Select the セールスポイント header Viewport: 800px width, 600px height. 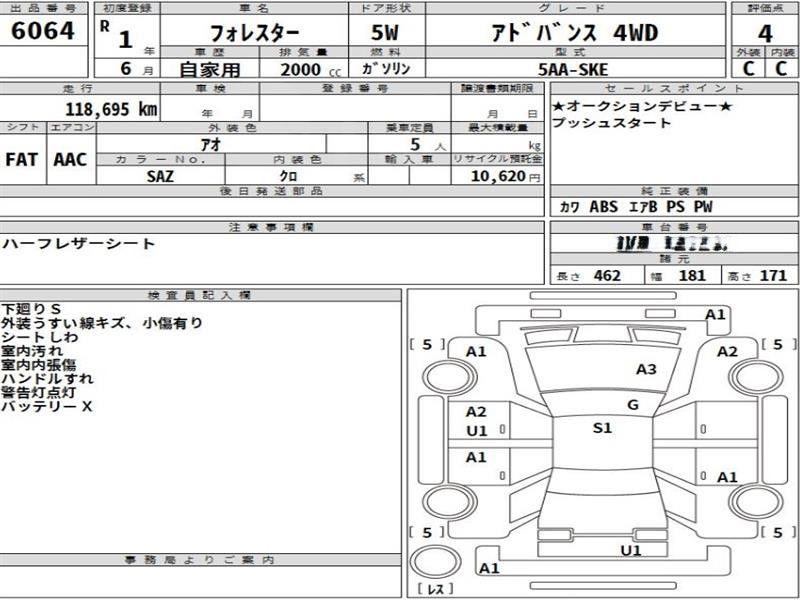coord(674,88)
